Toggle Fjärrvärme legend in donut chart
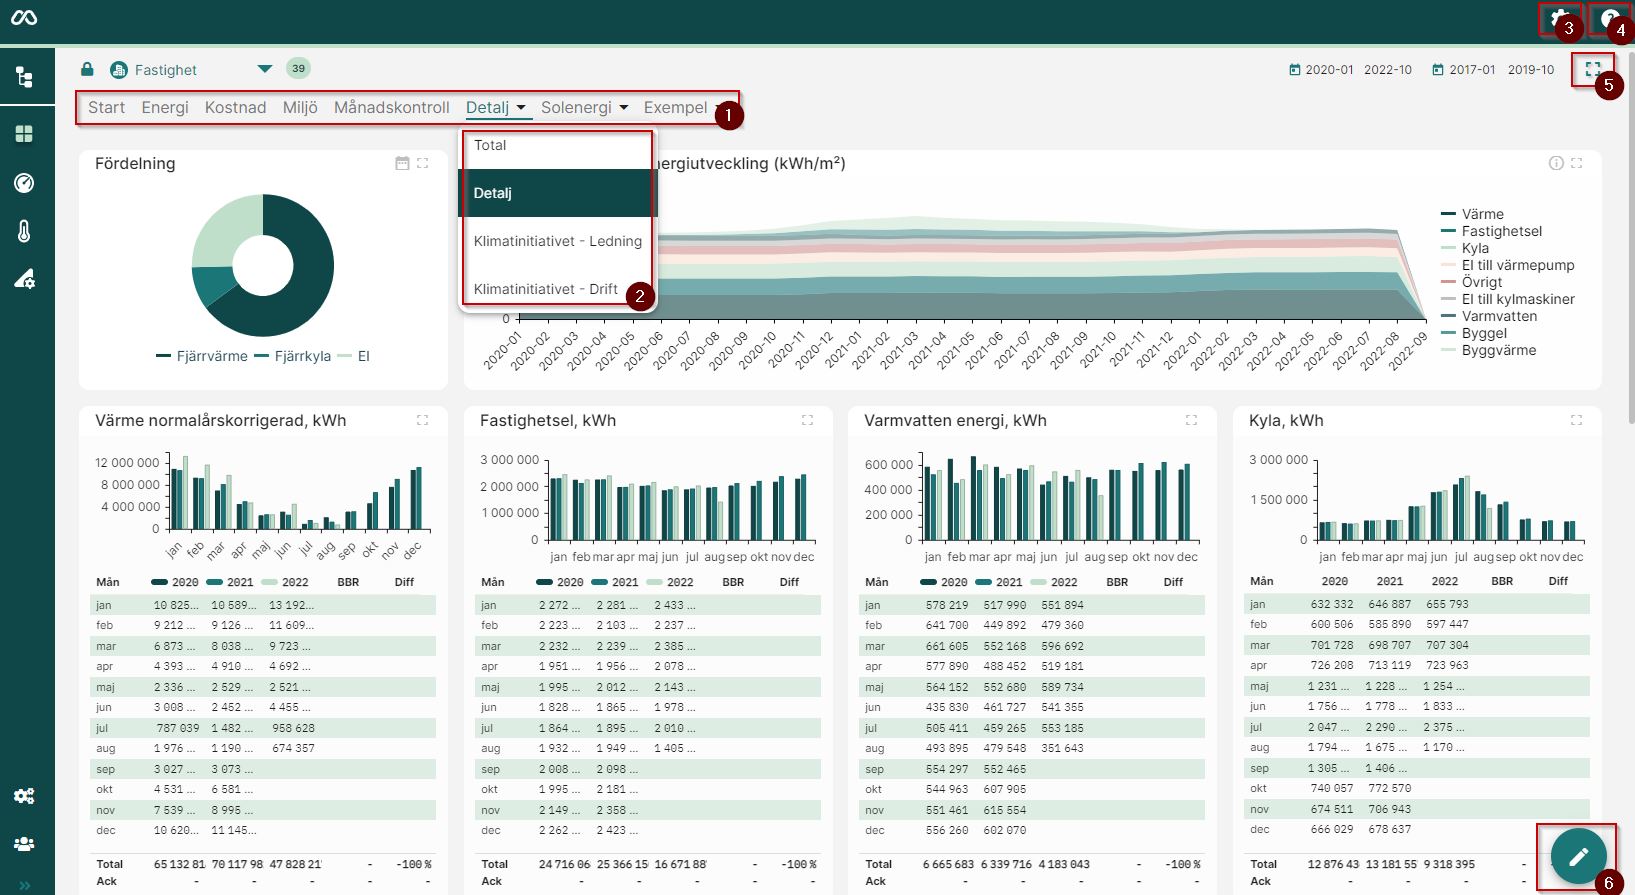The image size is (1635, 895). point(202,356)
